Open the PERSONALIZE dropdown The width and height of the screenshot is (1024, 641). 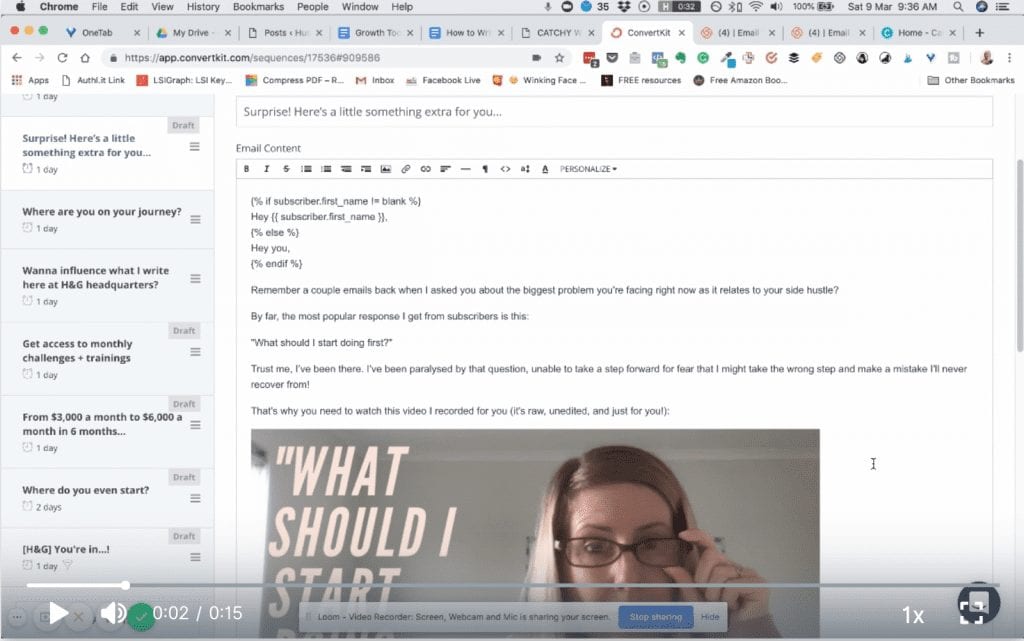[588, 169]
